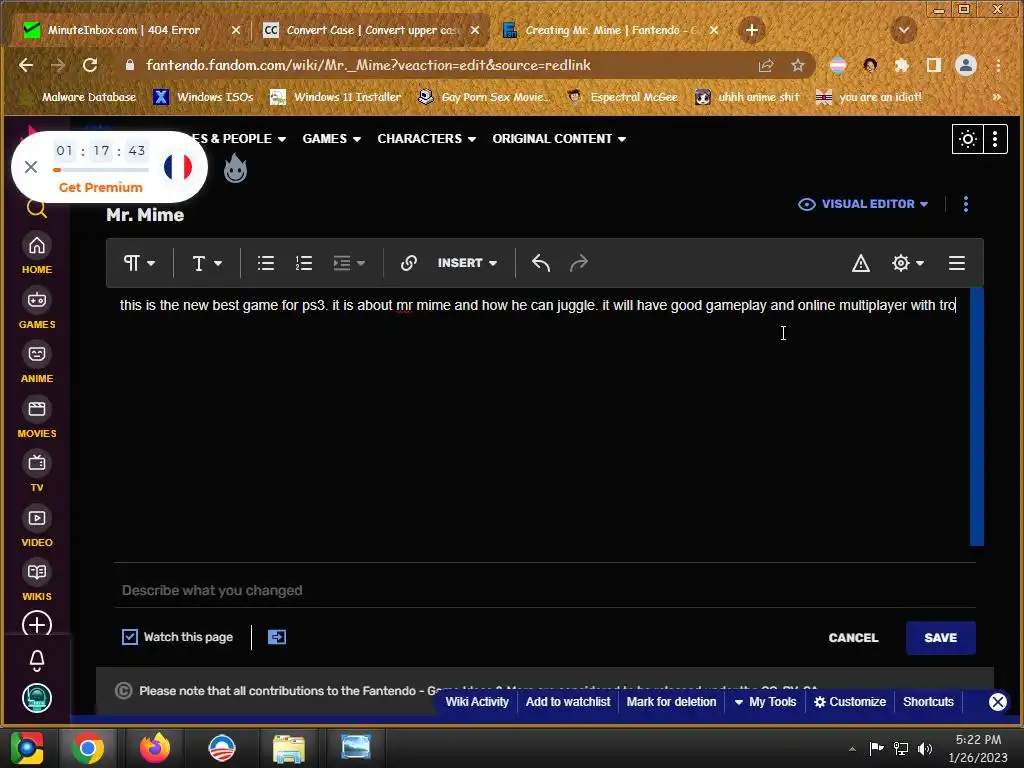This screenshot has height=768, width=1024.
Task: Click the France flag in VPN popup
Action: 178,167
